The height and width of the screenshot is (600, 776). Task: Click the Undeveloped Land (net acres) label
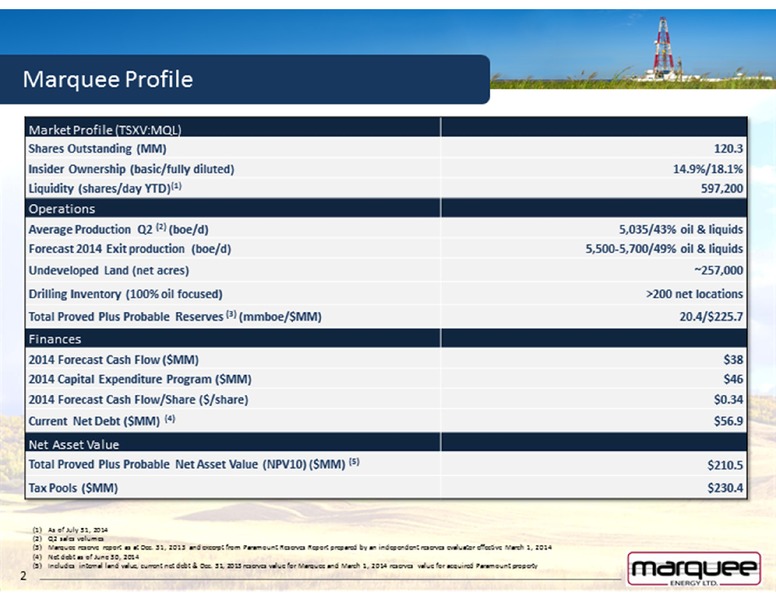[108, 270]
